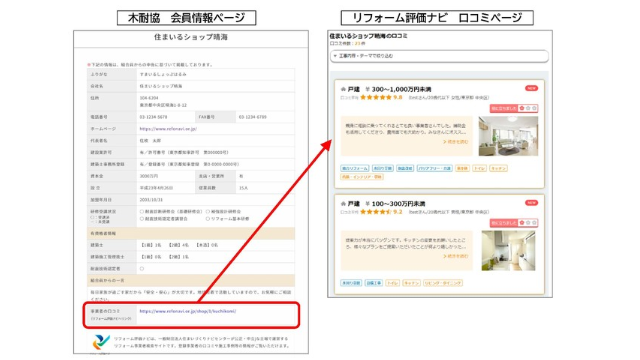Image resolution: width=640 pixels, height=360 pixels.
Task: Select バリアフリー・介護 tag
Action: tap(434, 168)
